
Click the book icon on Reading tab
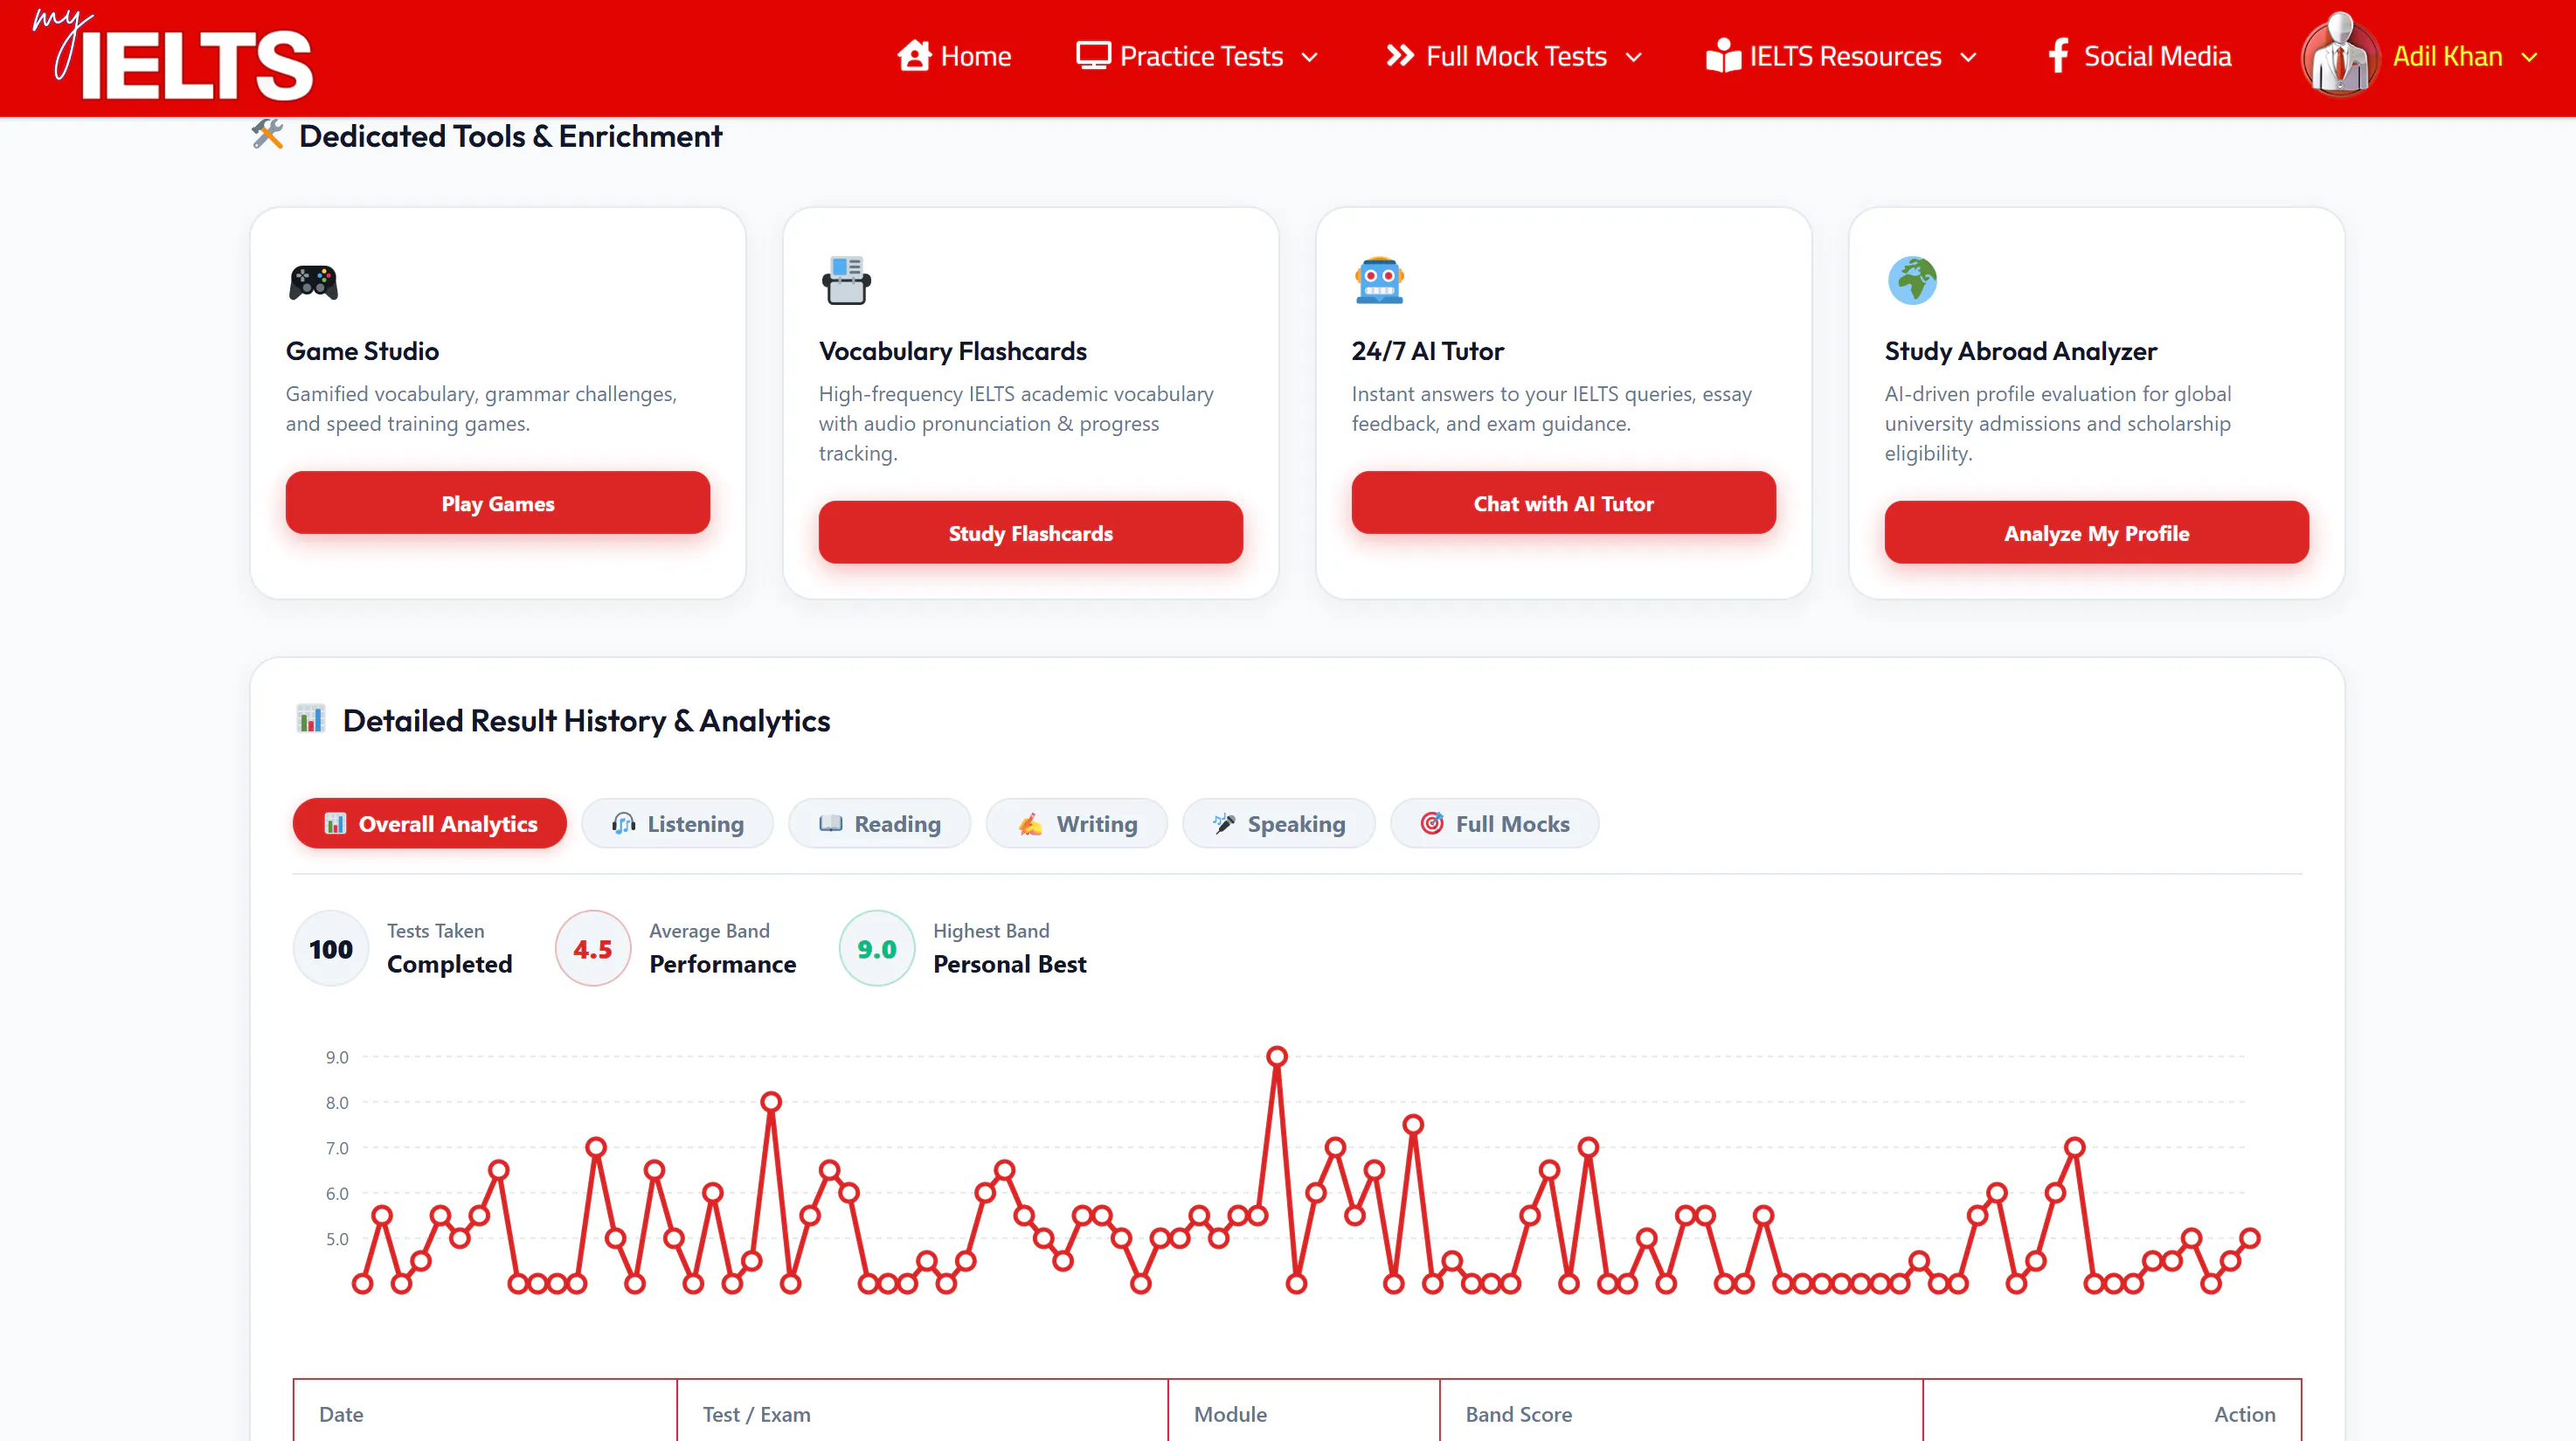click(831, 824)
